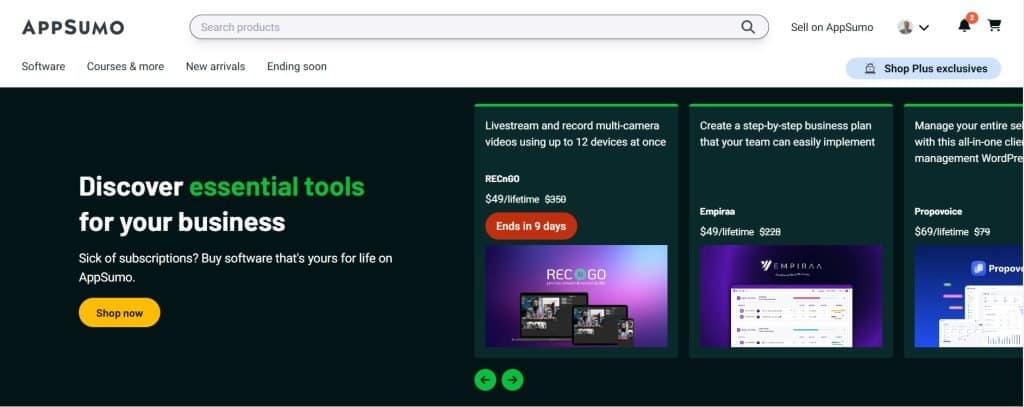Screen dimensions: 1024x407
Task: Go to New arrivals
Action: [215, 67]
